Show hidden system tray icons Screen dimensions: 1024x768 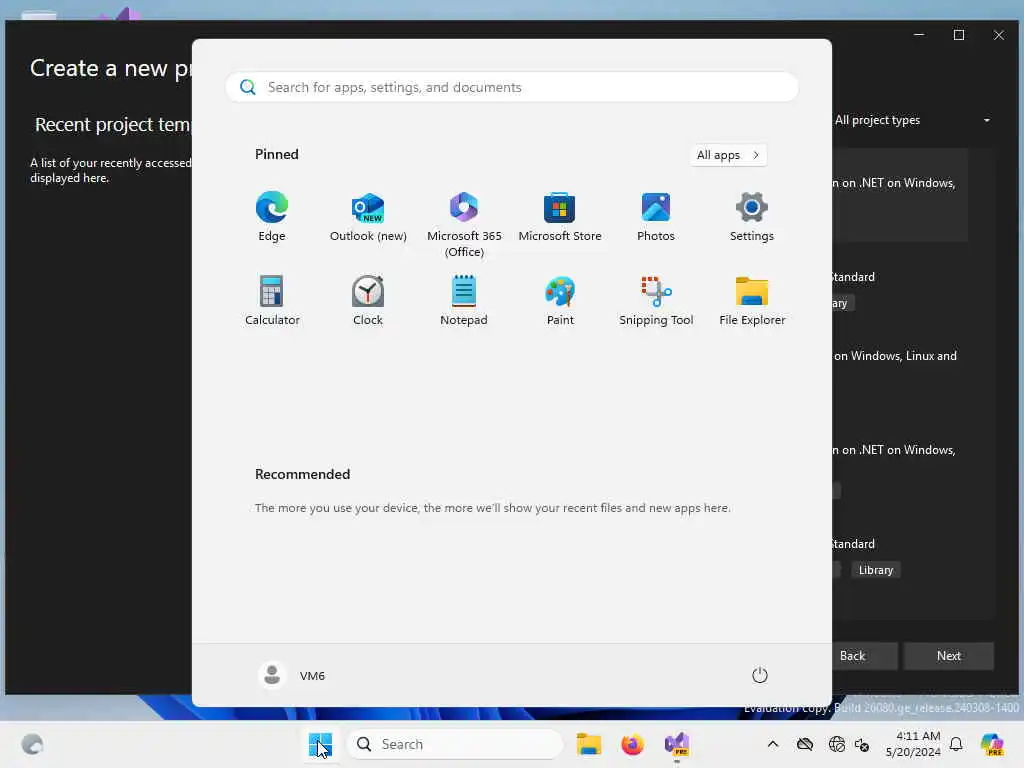pyautogui.click(x=773, y=744)
